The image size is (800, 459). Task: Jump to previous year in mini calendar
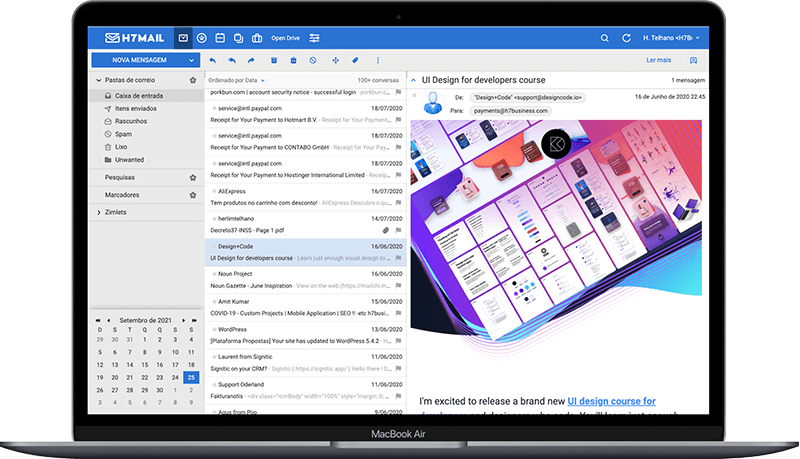click(x=97, y=320)
